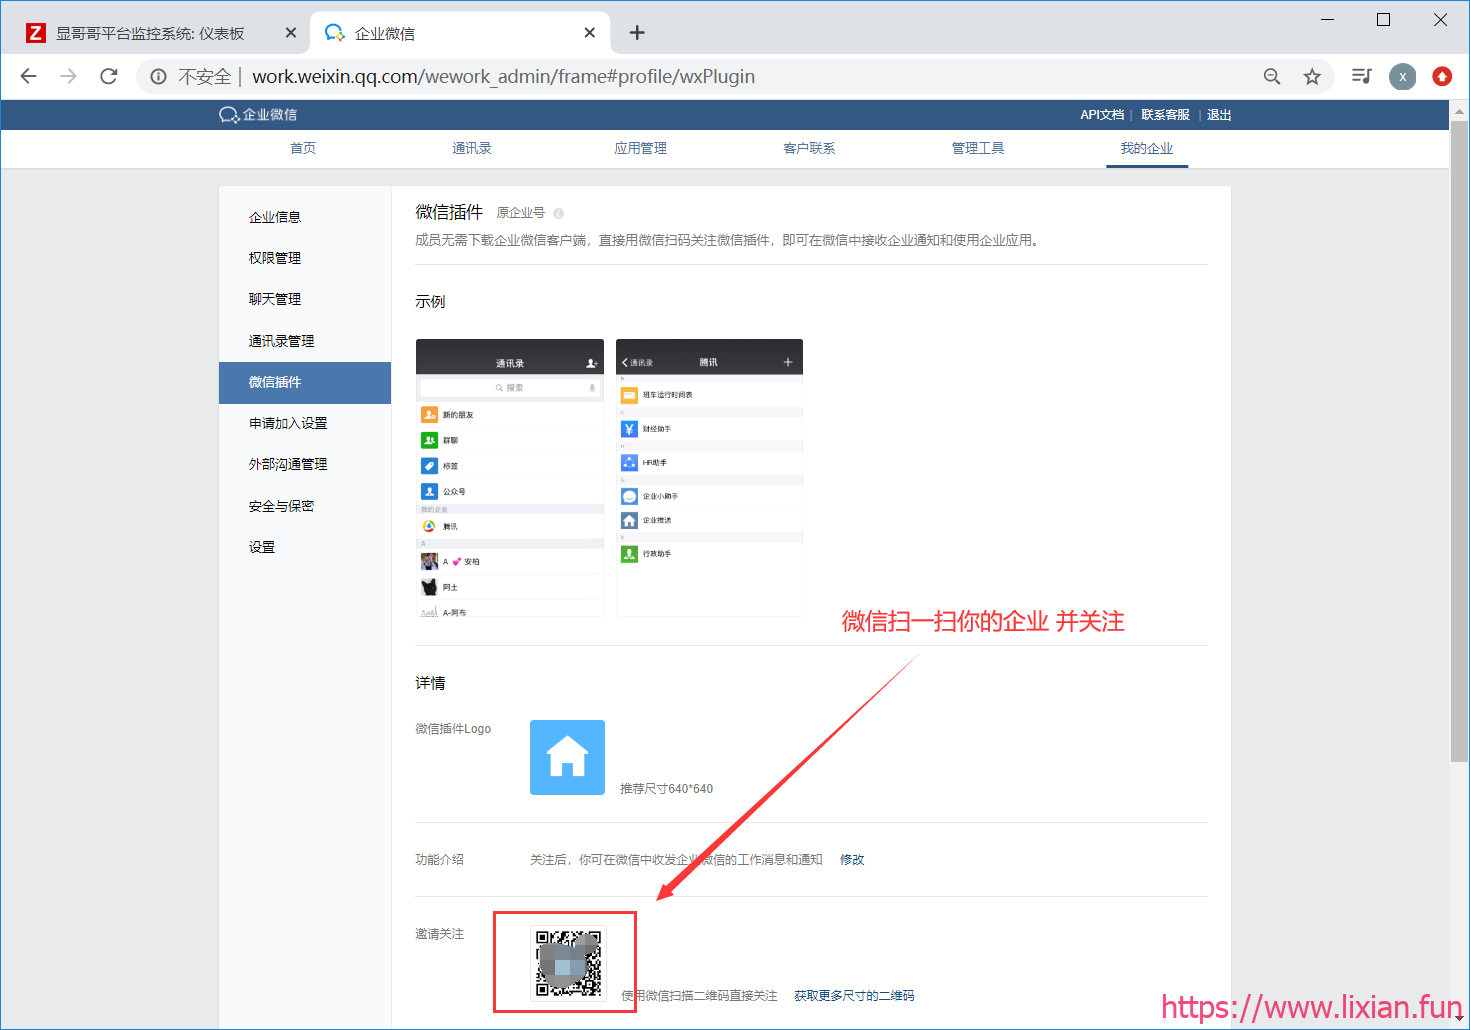Click the red browser update icon
The height and width of the screenshot is (1030, 1470).
tap(1442, 77)
